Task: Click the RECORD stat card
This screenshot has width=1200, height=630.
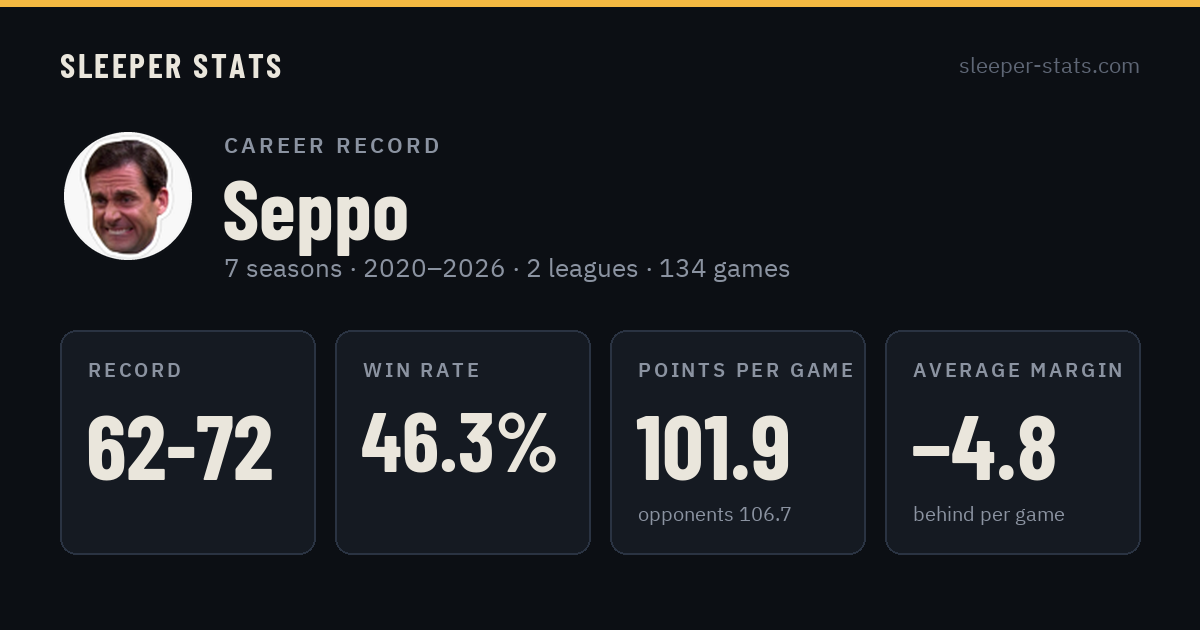Action: point(188,442)
